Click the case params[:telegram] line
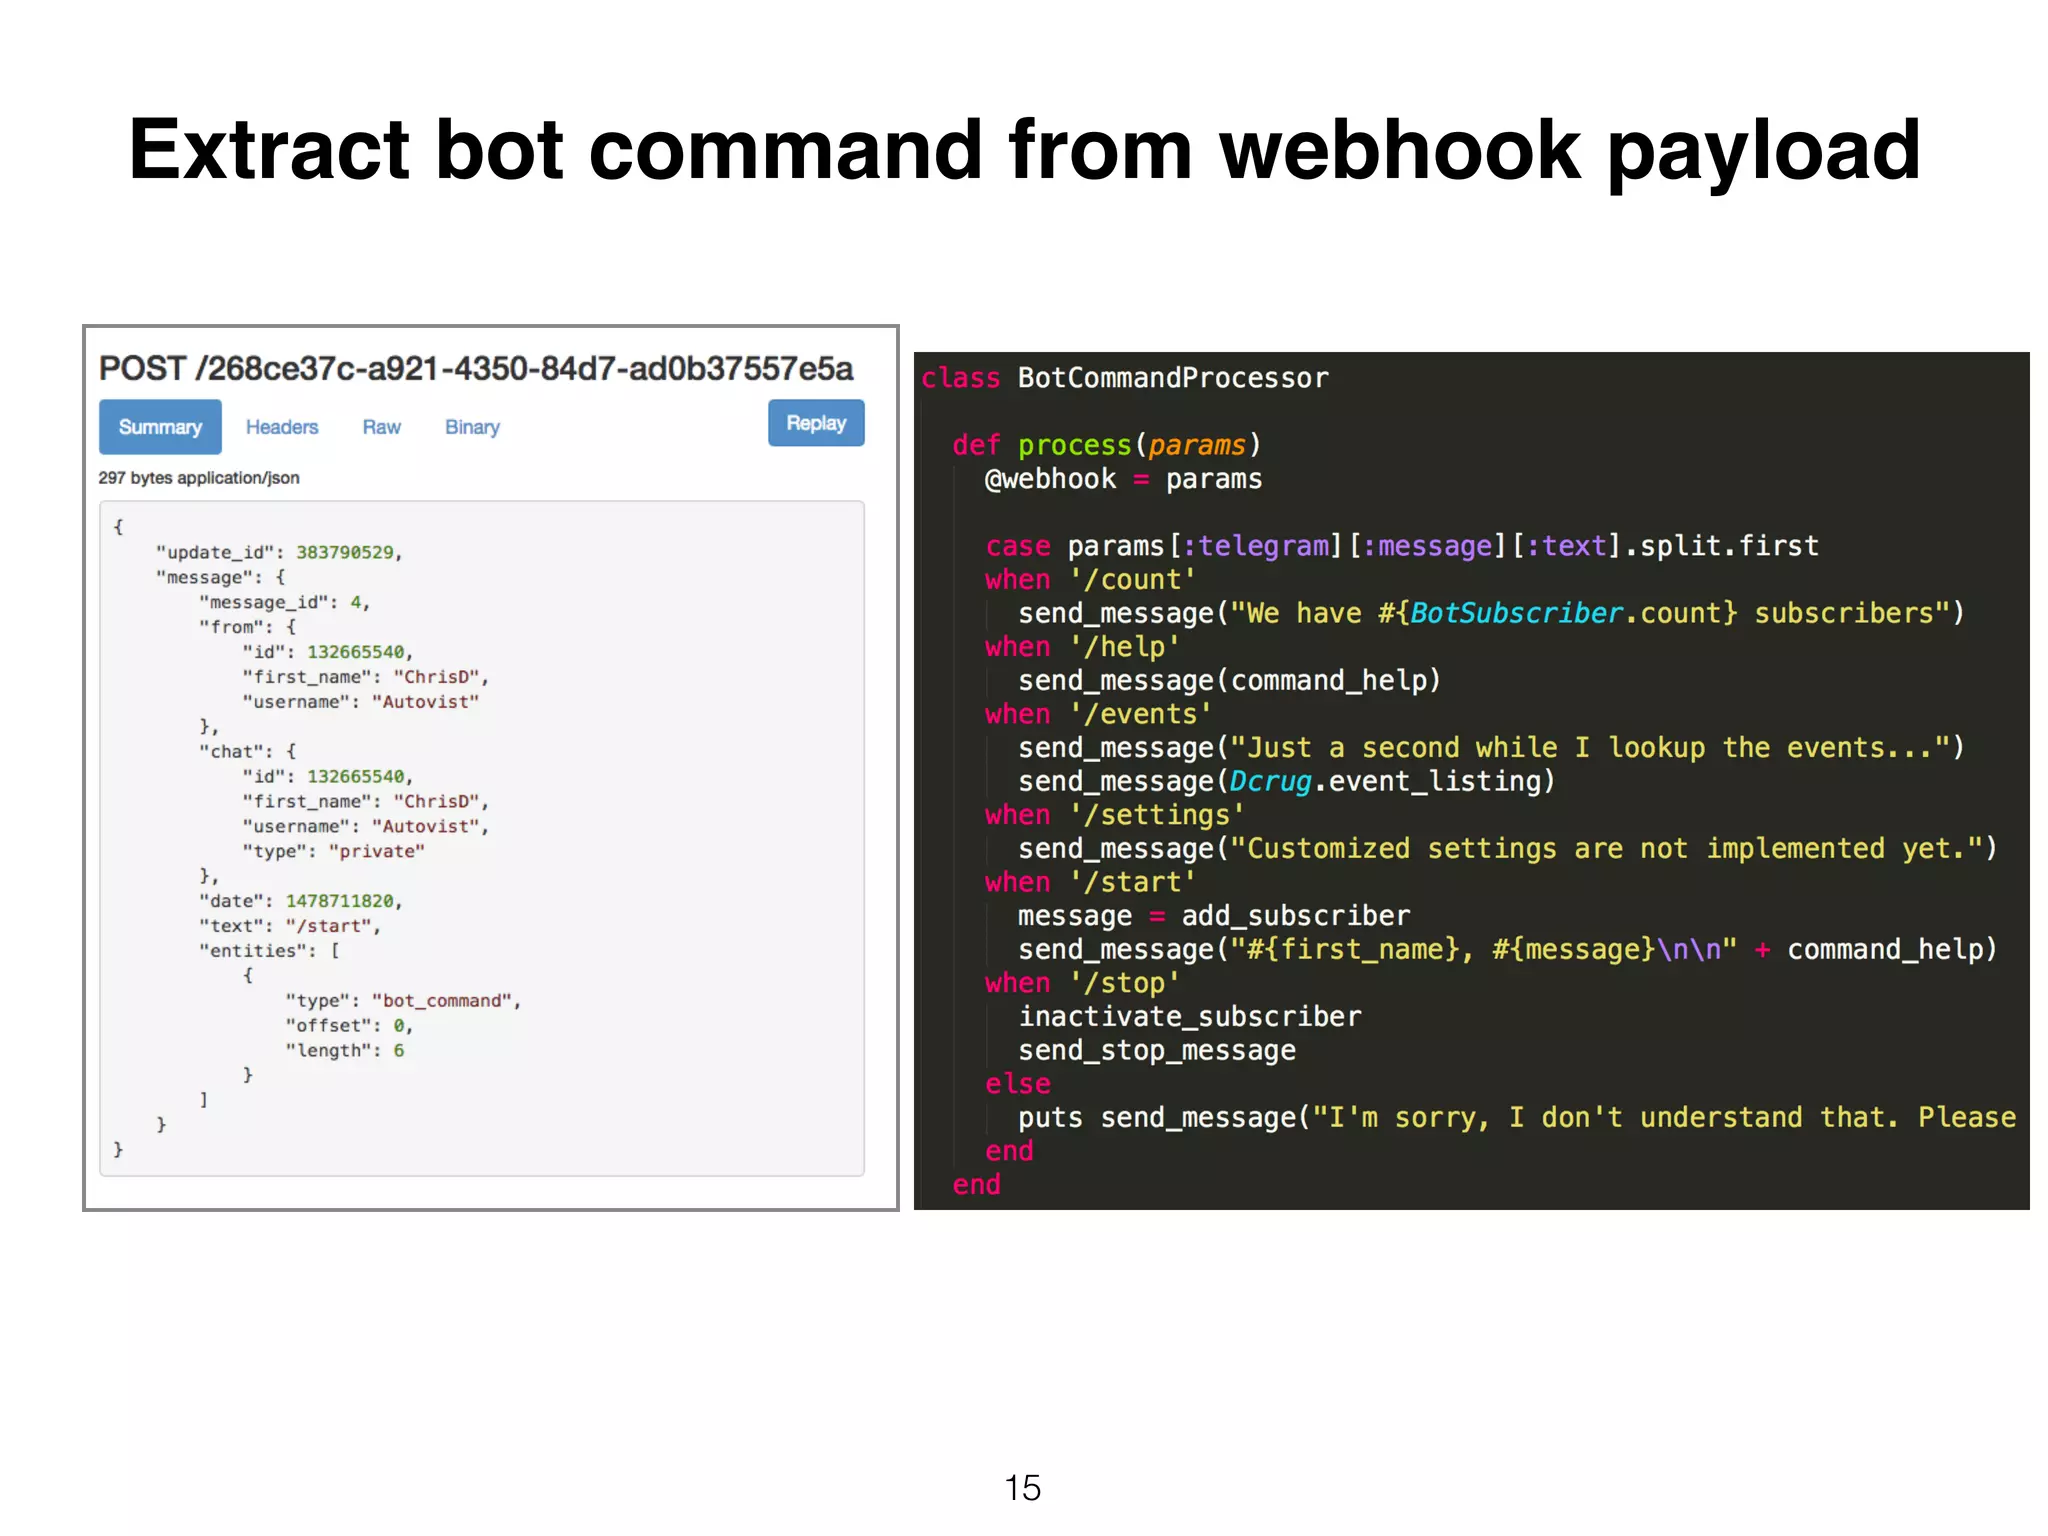 pyautogui.click(x=1402, y=546)
